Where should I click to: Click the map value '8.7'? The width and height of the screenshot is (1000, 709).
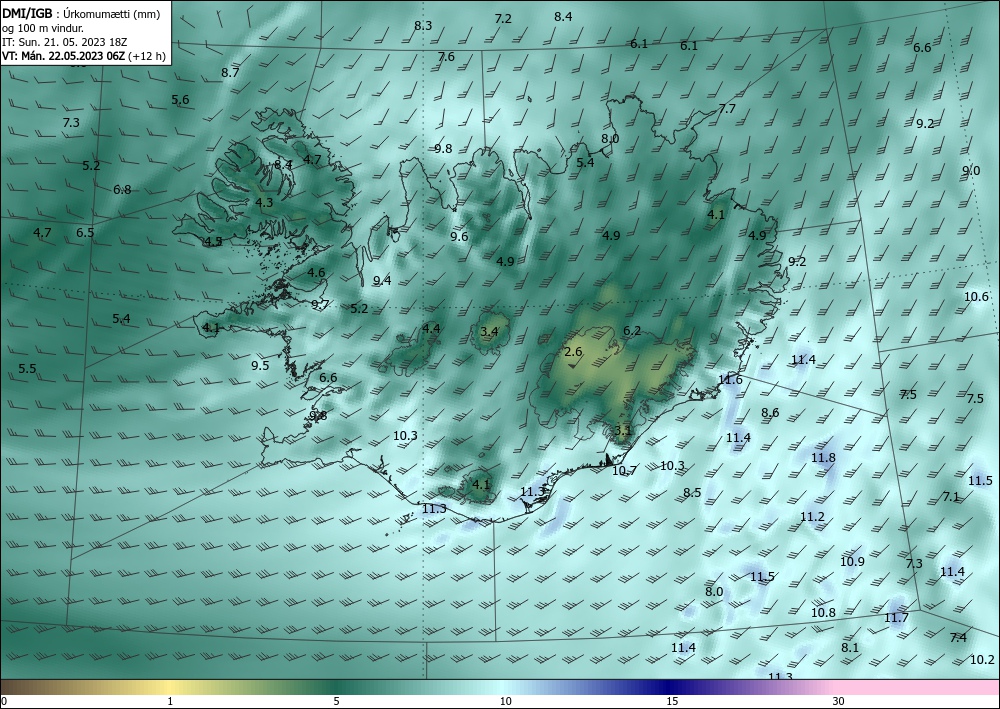(230, 73)
